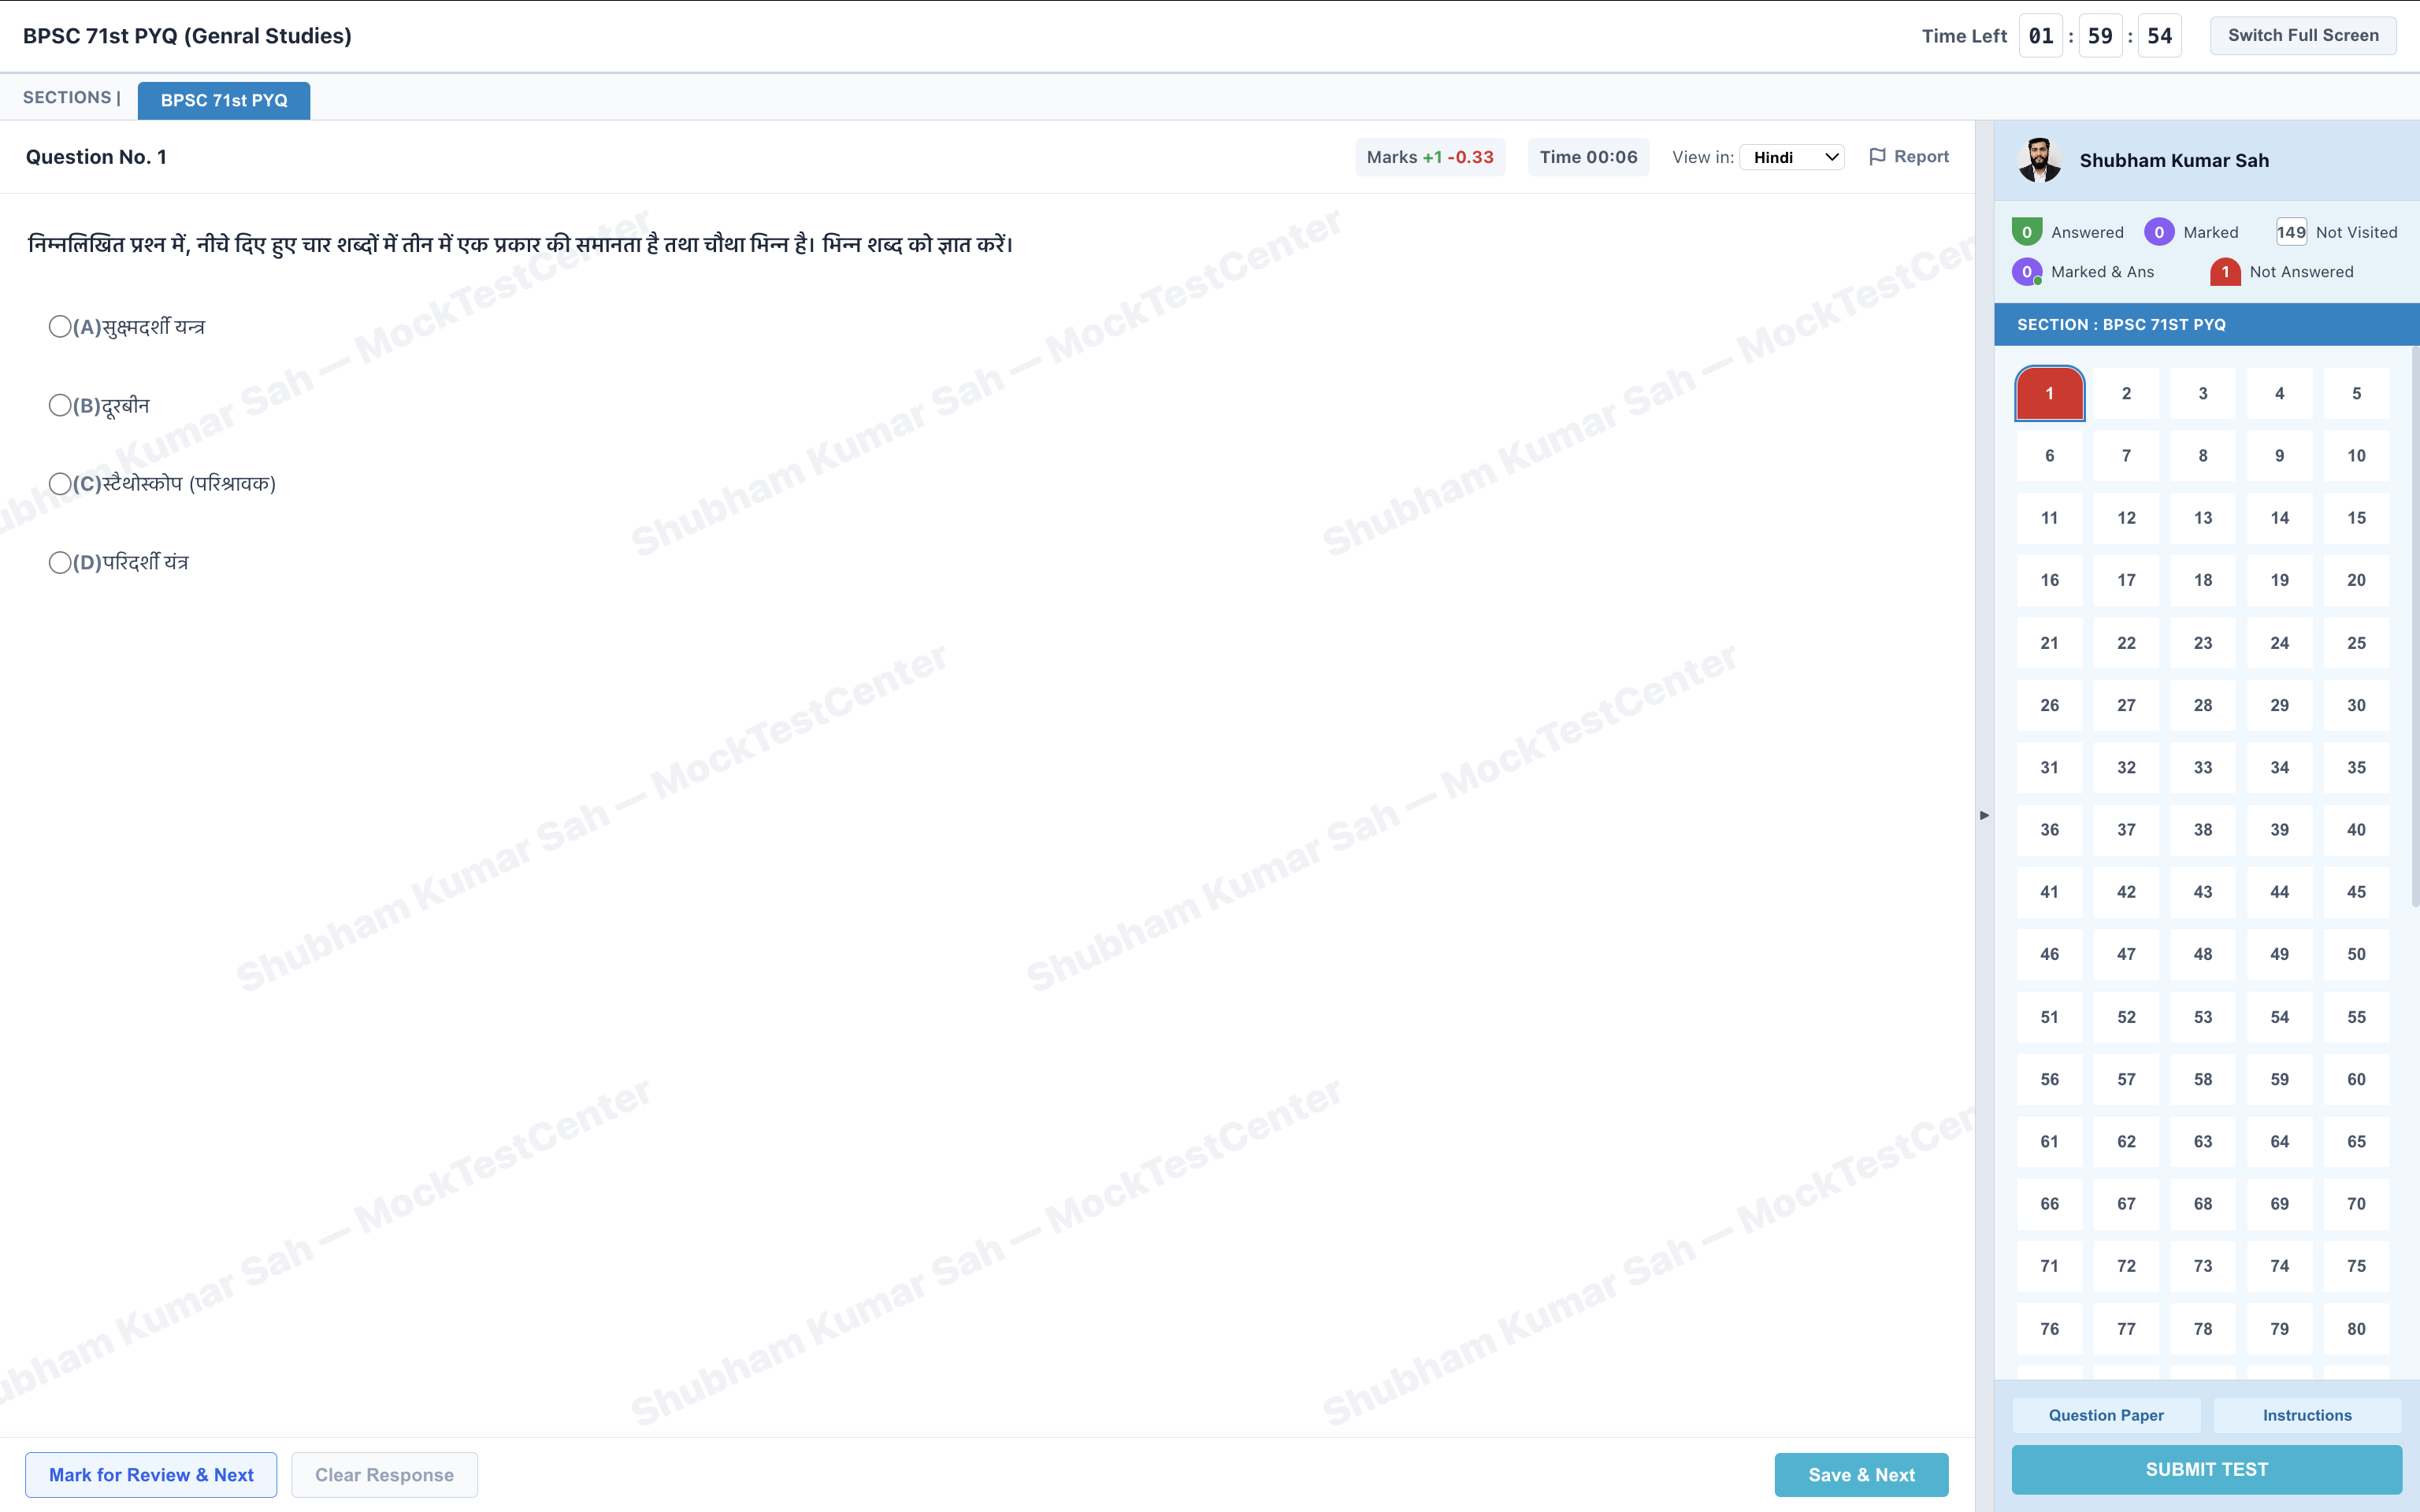Open question 13 from the palette
Viewport: 2420px width, 1512px height.
coord(2203,518)
